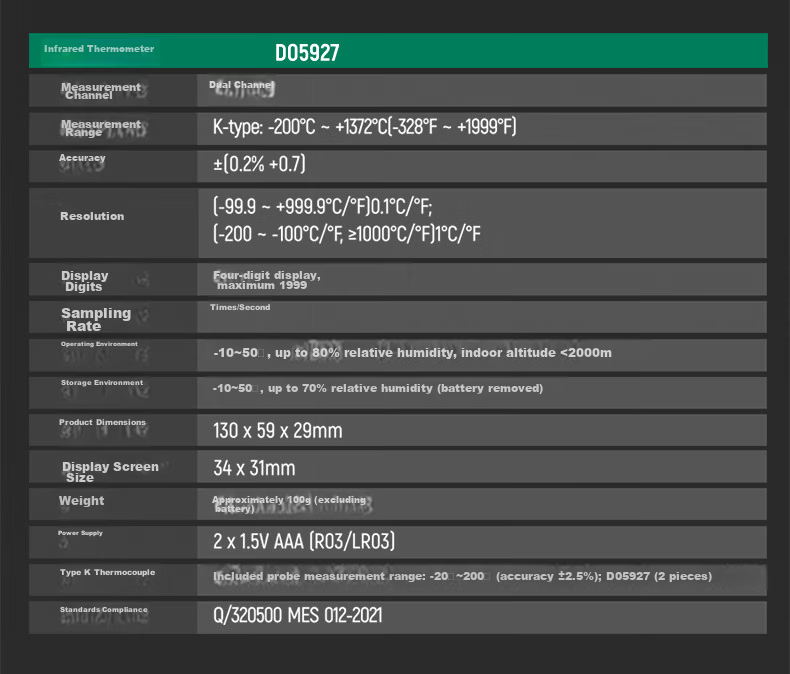The image size is (790, 674).
Task: Click the ±(0.2% +0.7) accuracy value
Action: [x=259, y=164]
